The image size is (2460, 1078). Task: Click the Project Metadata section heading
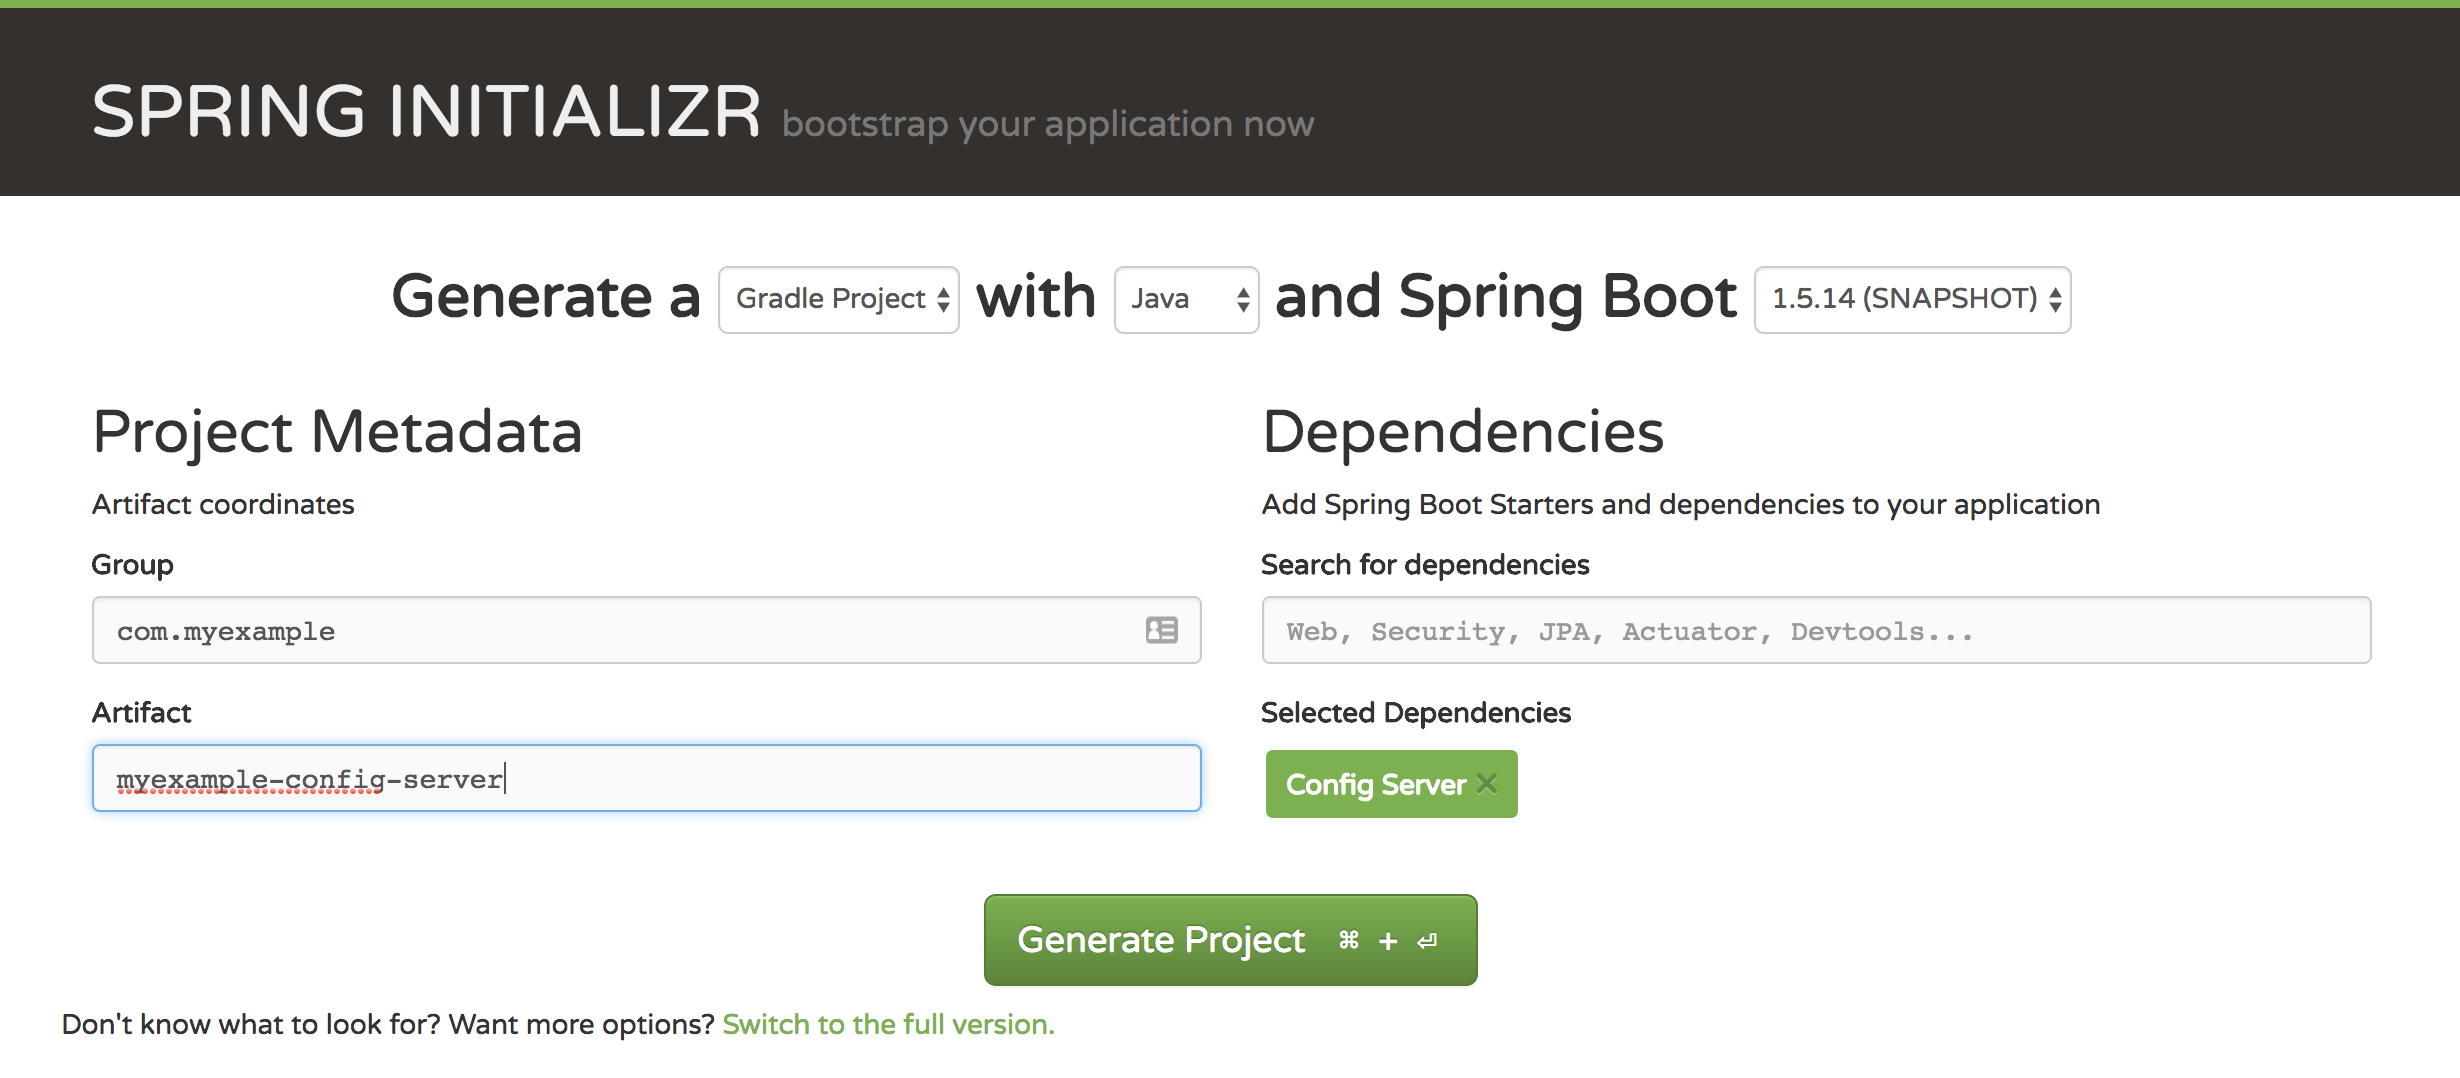point(337,430)
